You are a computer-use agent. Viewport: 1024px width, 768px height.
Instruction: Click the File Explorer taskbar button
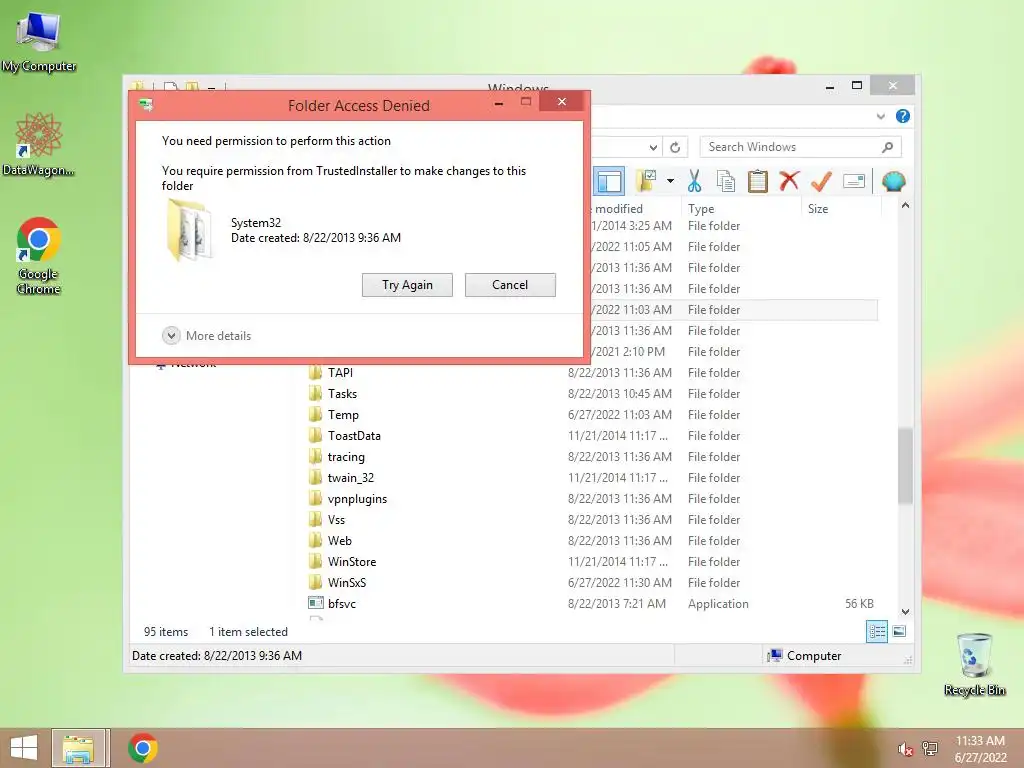(78, 748)
